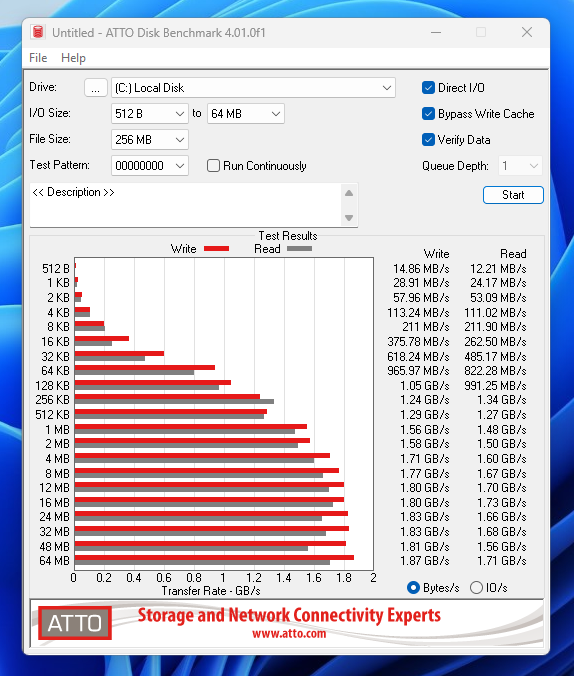574x676 pixels.
Task: Click the Start benchmark button
Action: coord(513,195)
